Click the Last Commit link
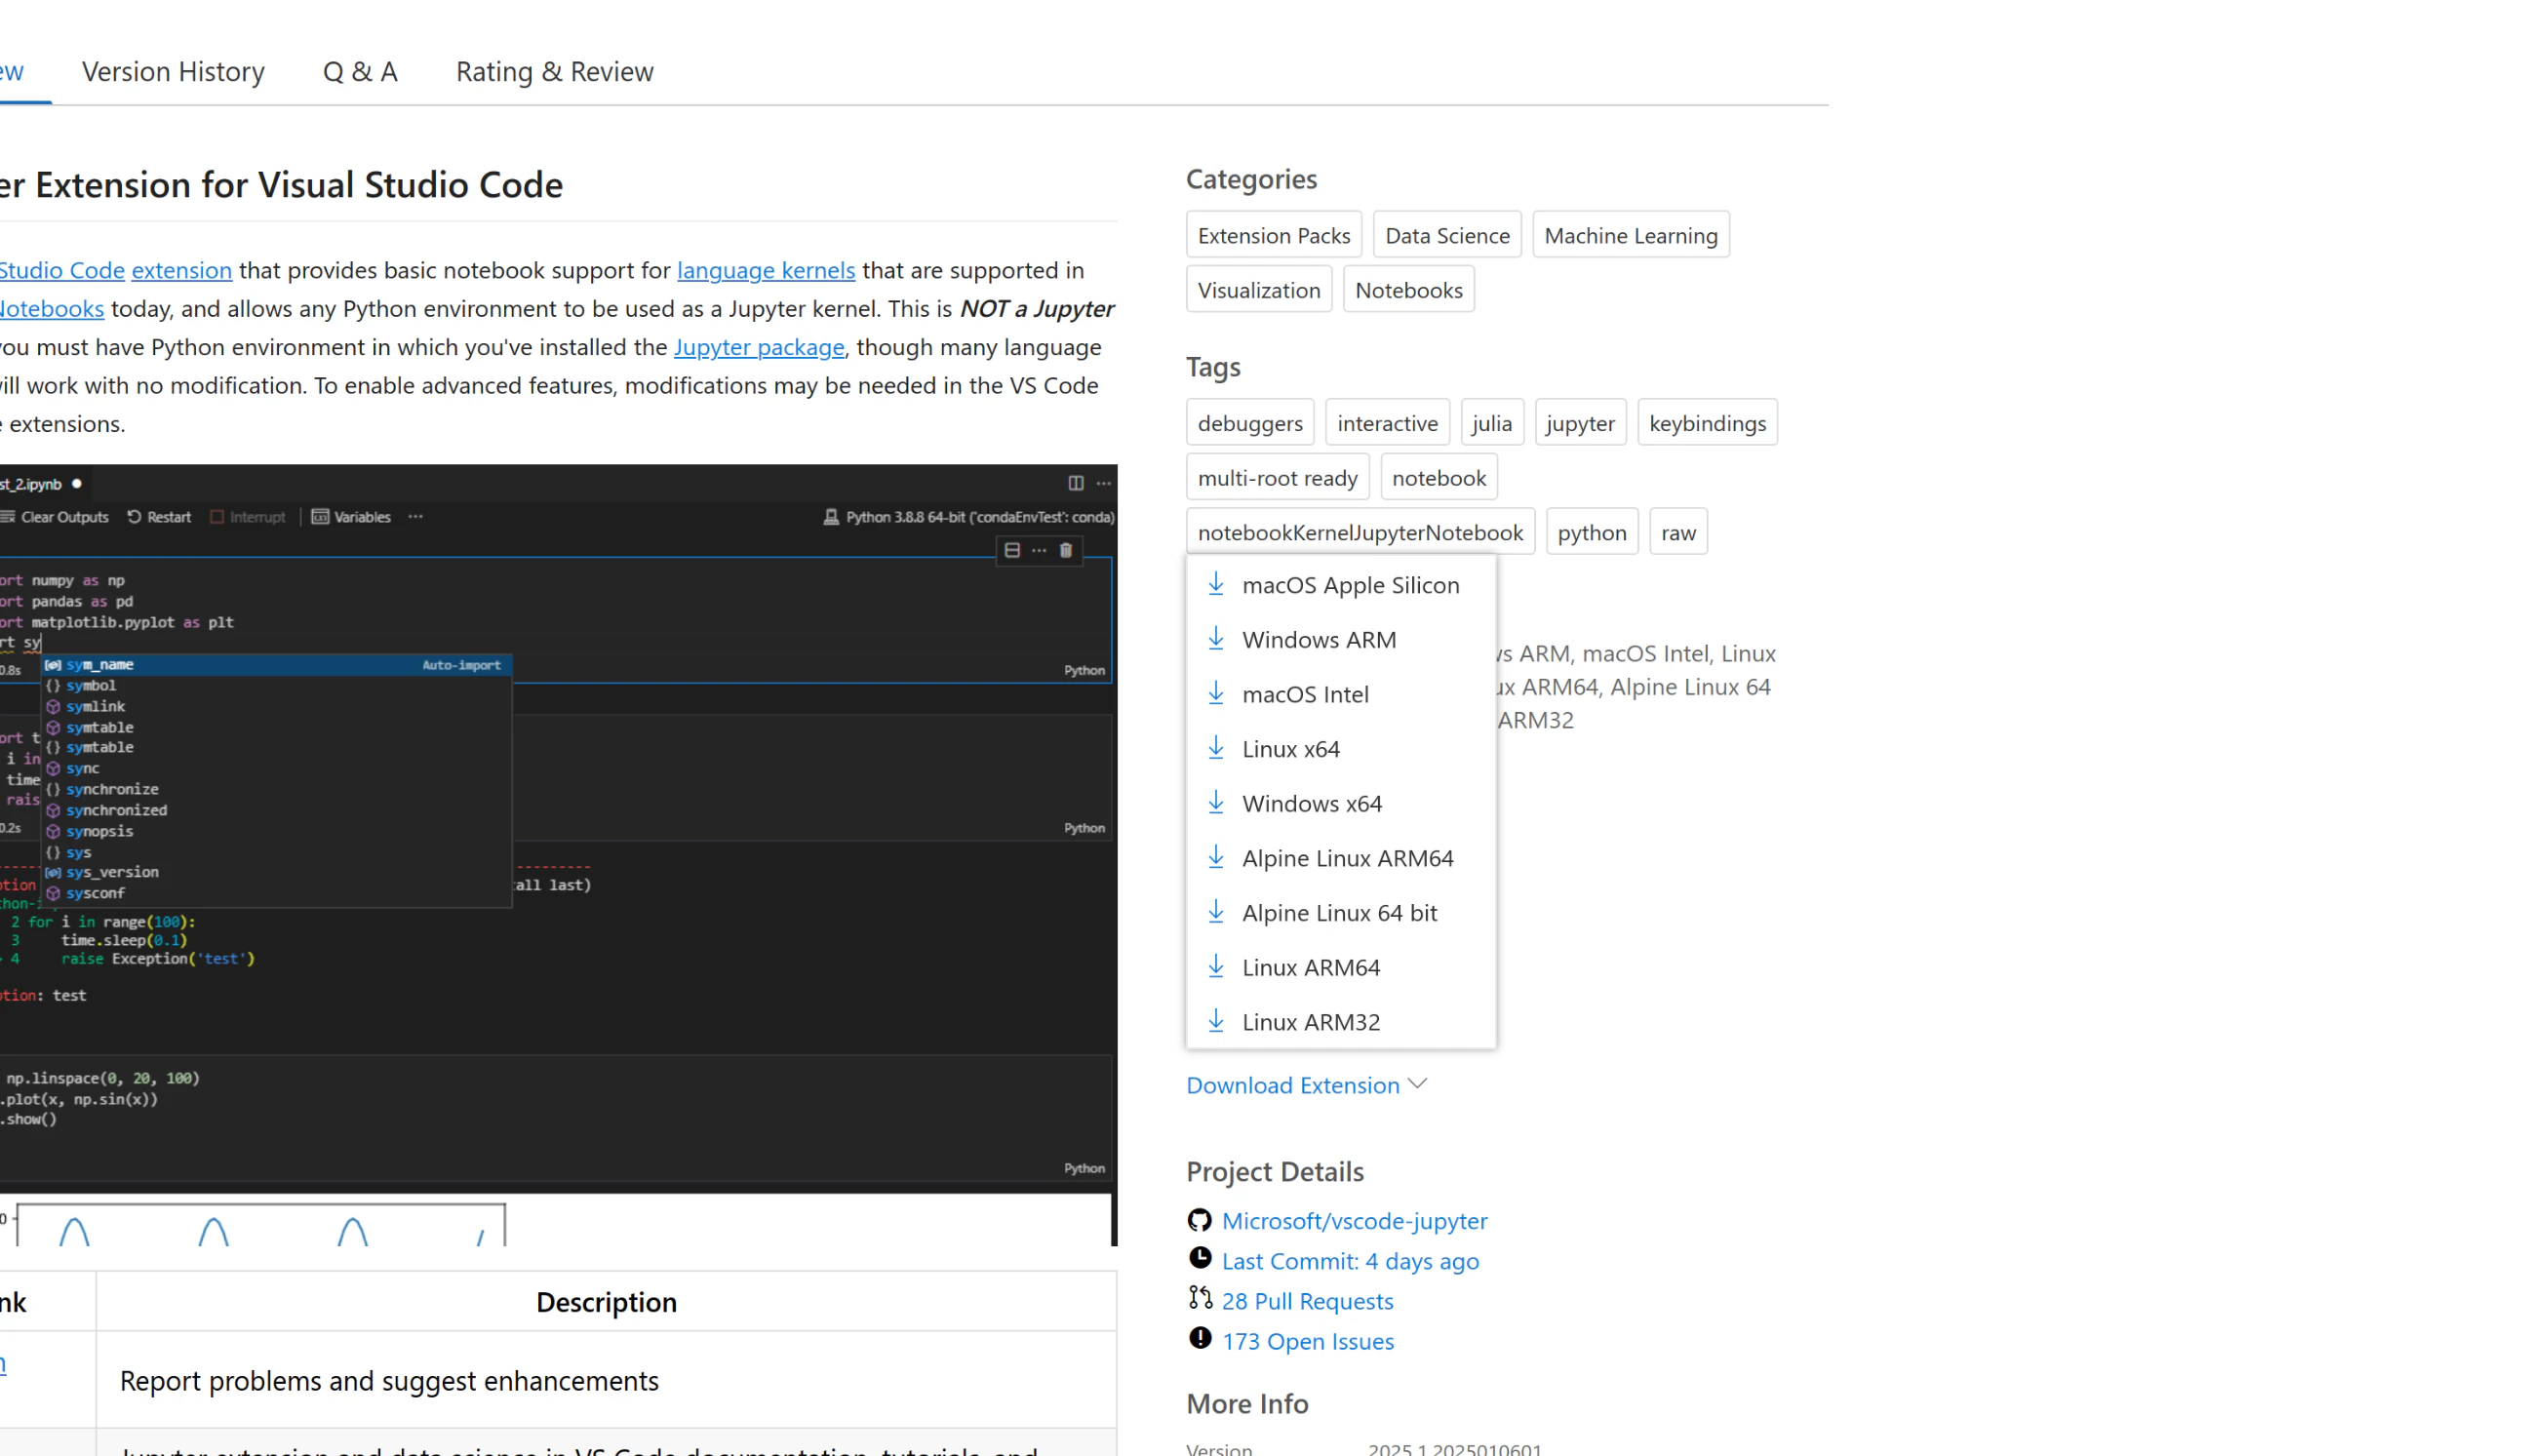 coord(1349,1261)
